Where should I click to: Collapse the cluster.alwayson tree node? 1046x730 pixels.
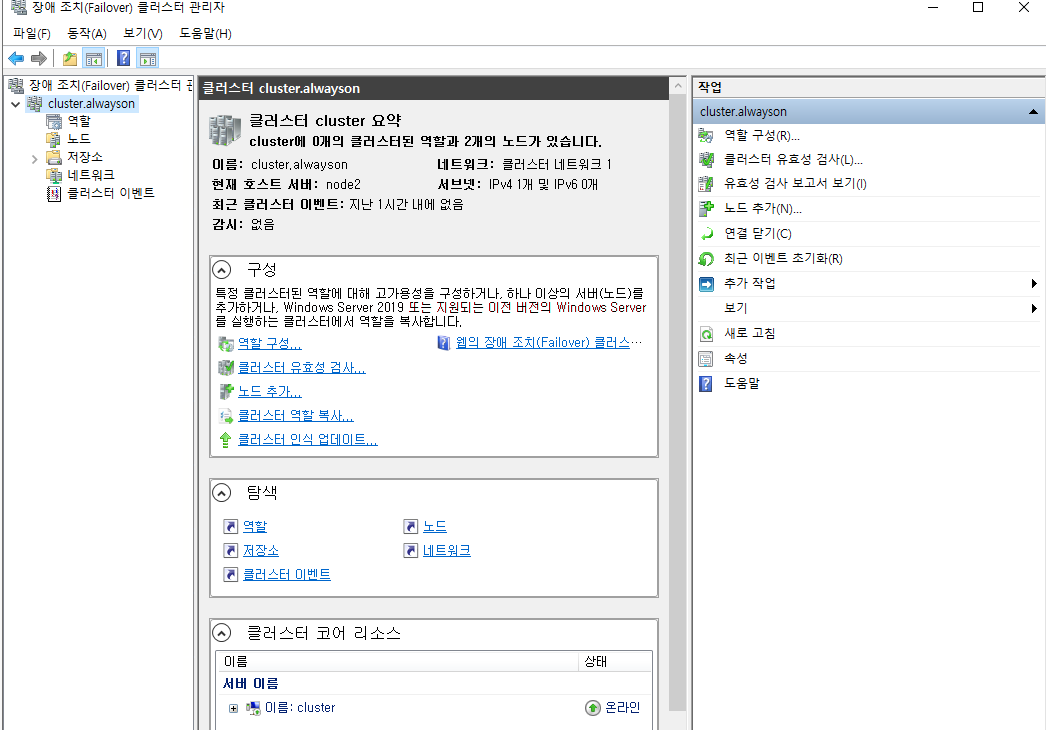click(16, 104)
